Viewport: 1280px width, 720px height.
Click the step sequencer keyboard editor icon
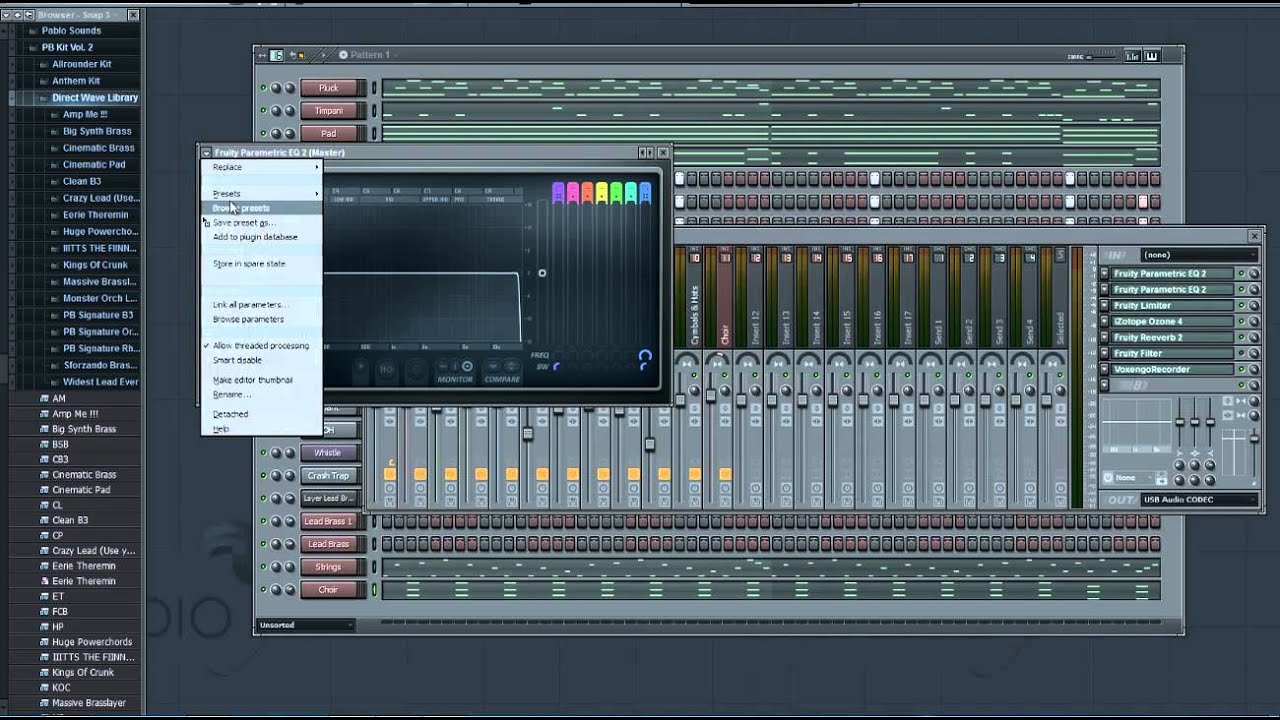1151,56
